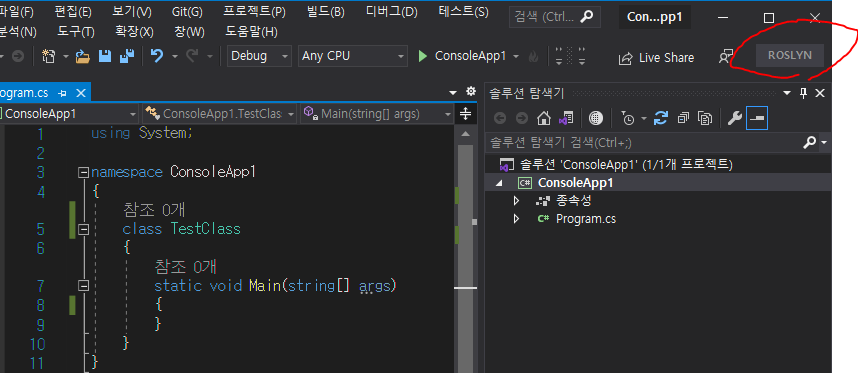
Task: Close the Program.cs tab
Action: 81,94
